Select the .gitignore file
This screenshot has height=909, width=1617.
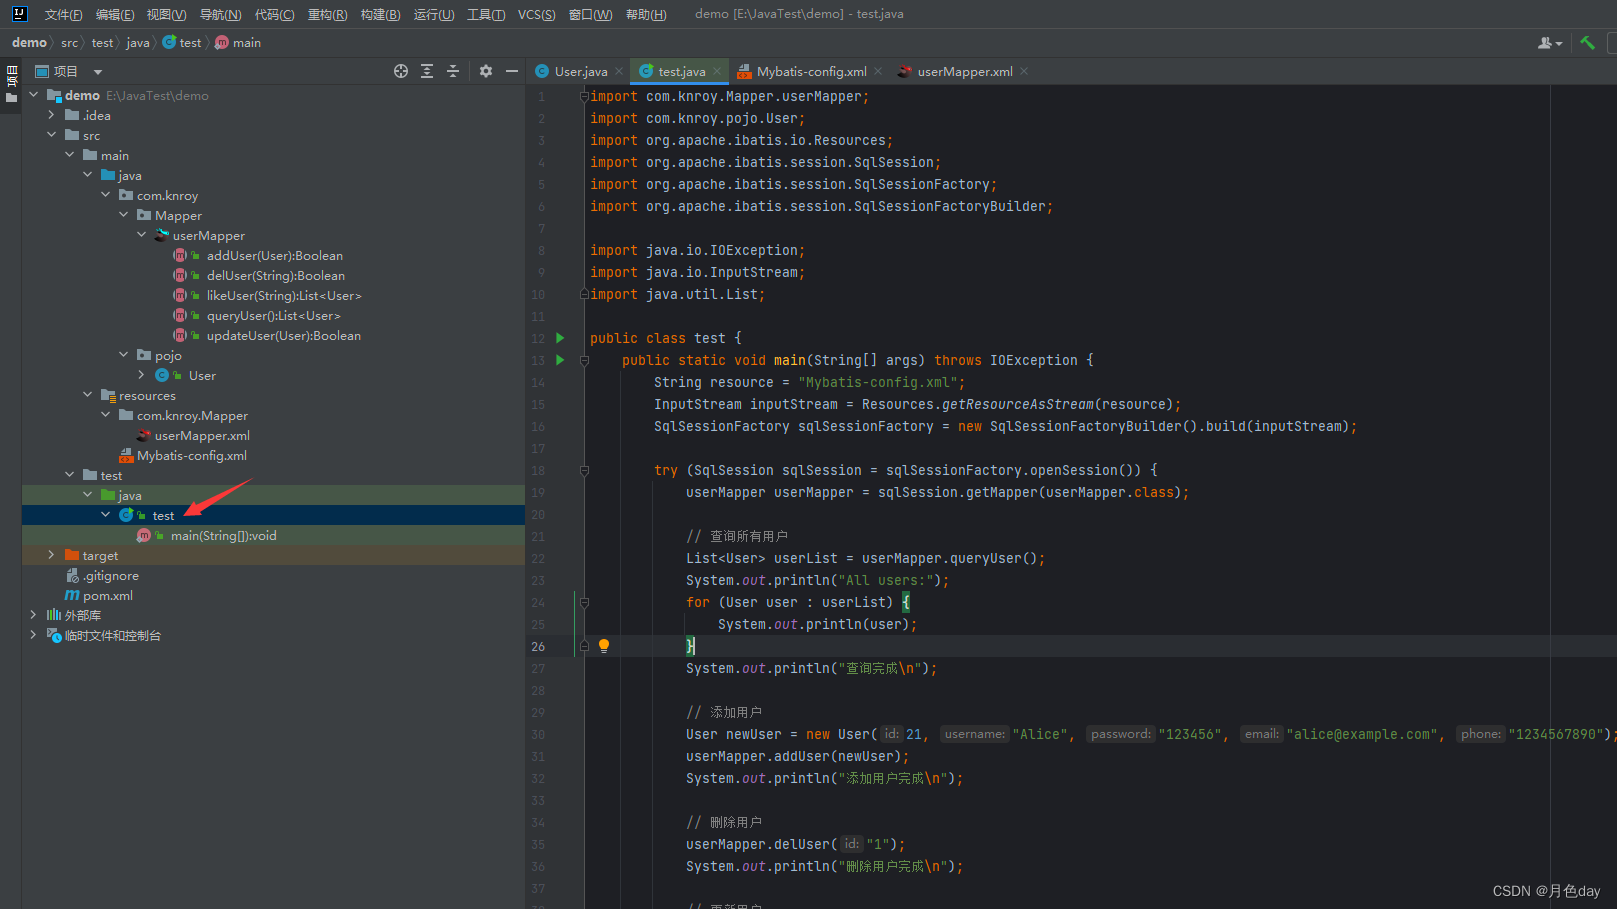click(x=110, y=575)
